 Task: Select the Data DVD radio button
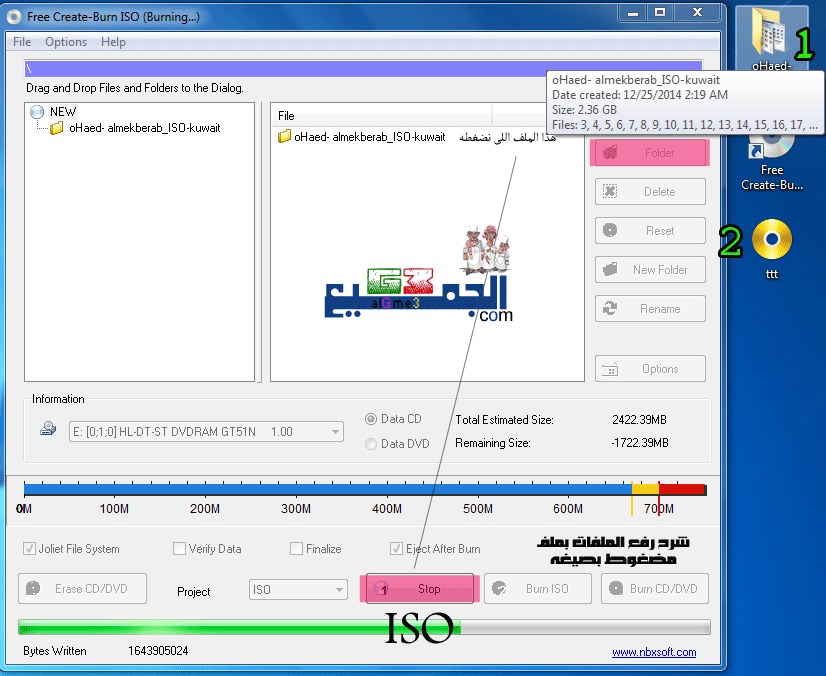tap(371, 444)
